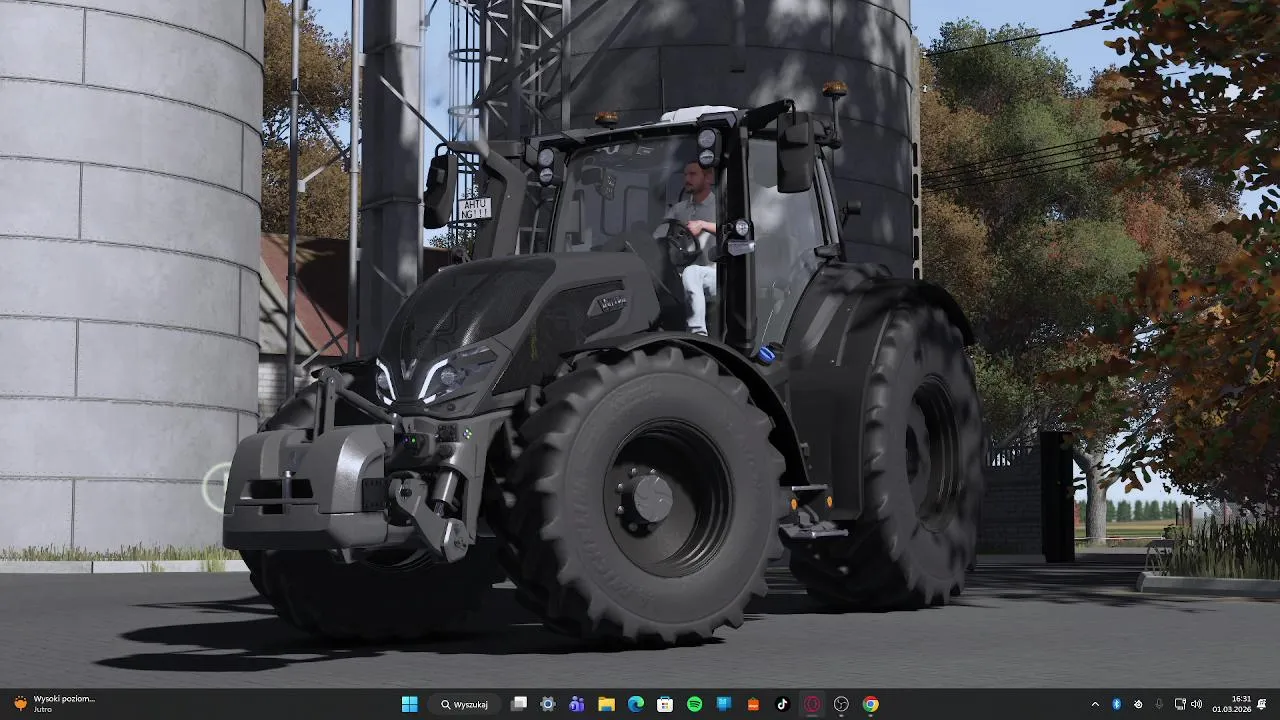The width and height of the screenshot is (1280, 720).
Task: Open clock and calendar 16:31
Action: point(1231,704)
